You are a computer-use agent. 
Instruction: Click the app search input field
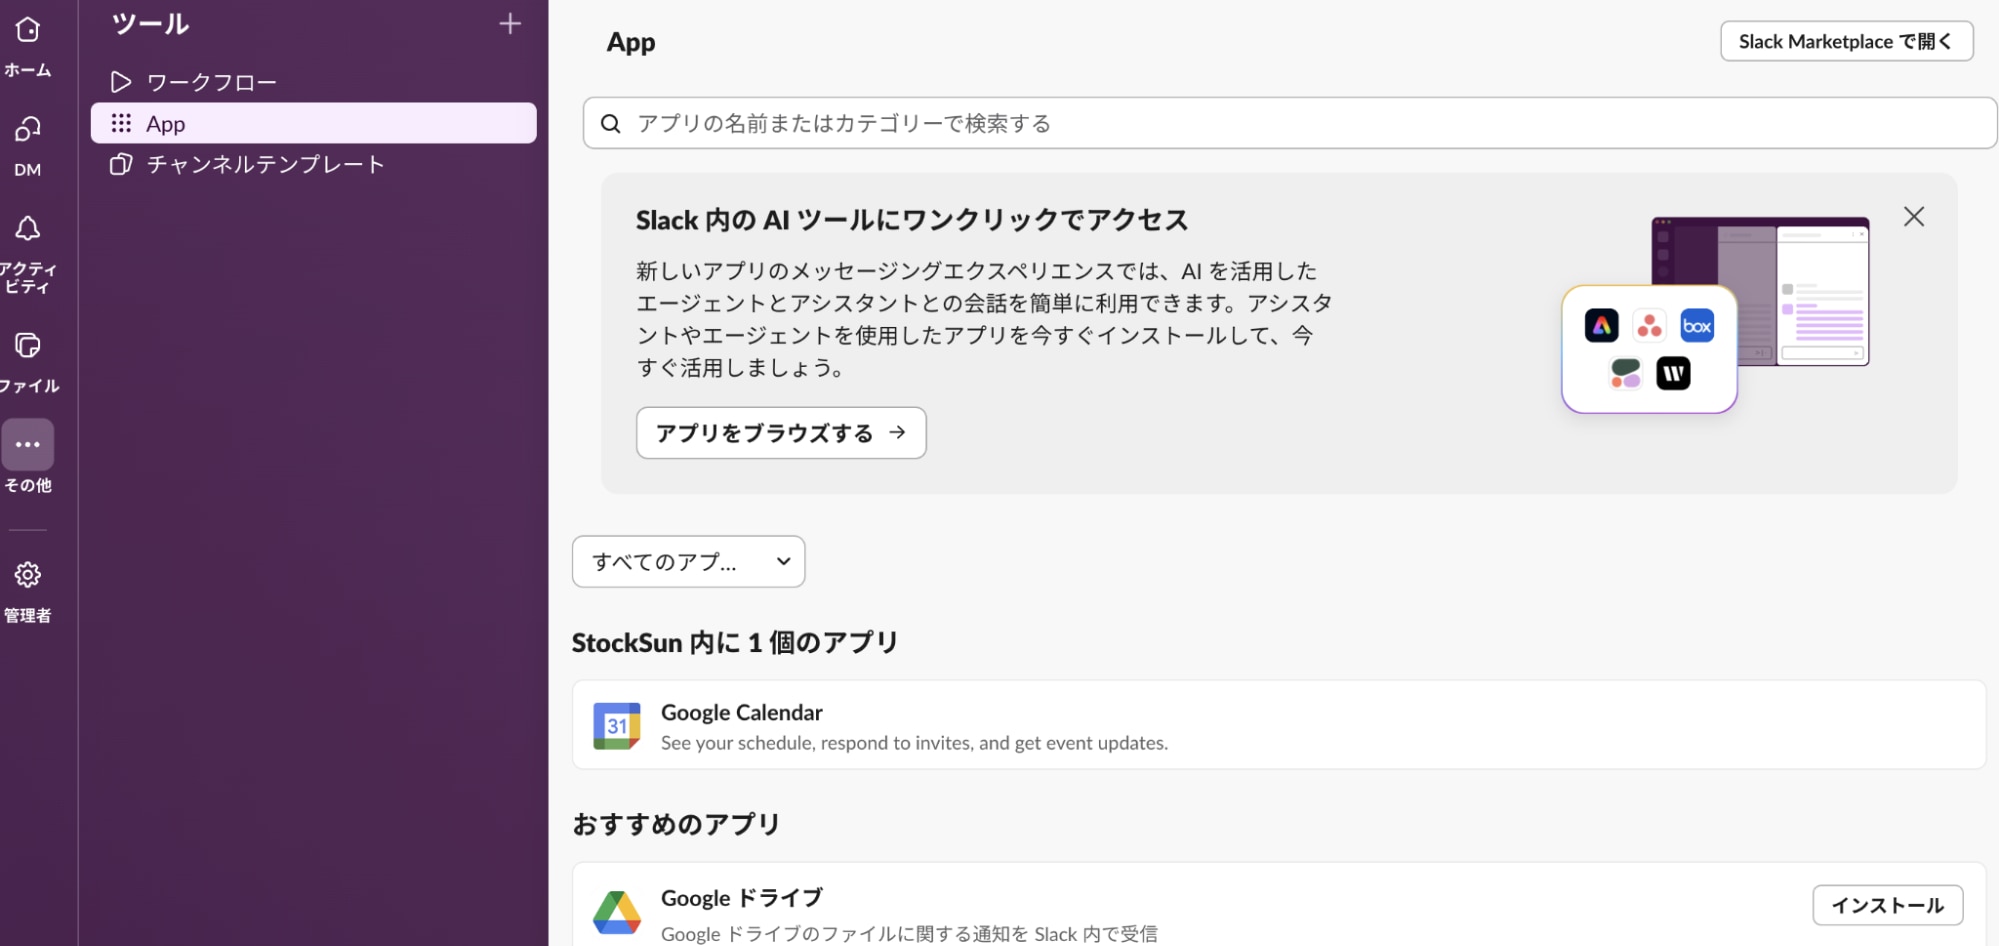(x=1100, y=122)
